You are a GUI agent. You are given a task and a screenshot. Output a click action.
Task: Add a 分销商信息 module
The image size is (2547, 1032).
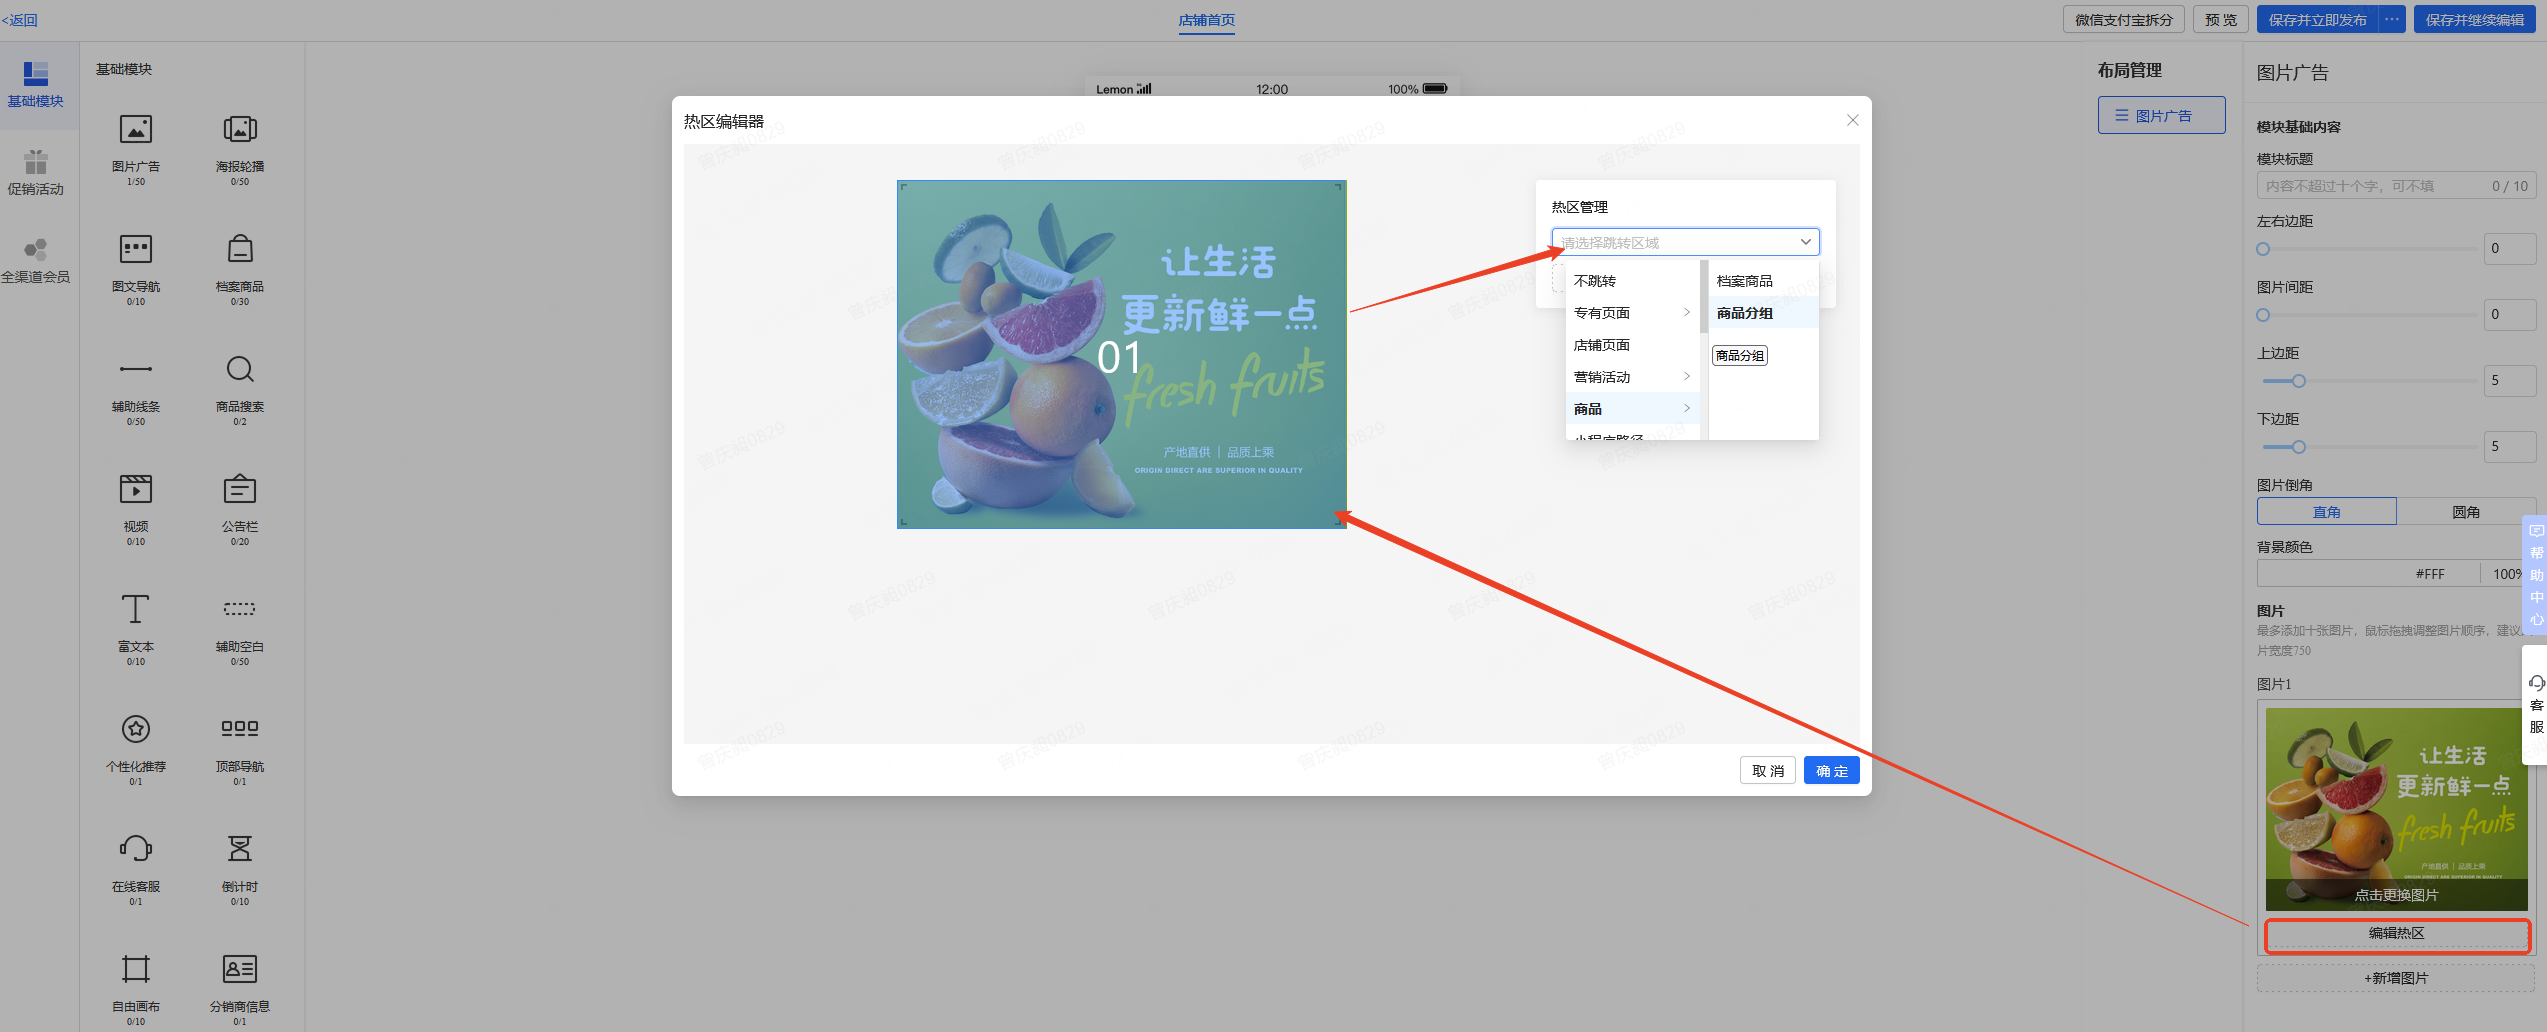coord(240,988)
